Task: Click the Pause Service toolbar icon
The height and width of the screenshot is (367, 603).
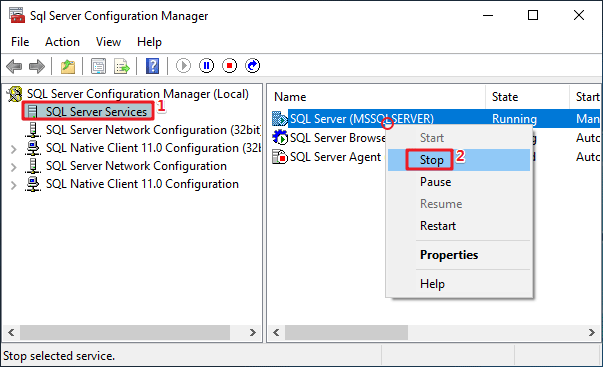Action: click(x=207, y=66)
